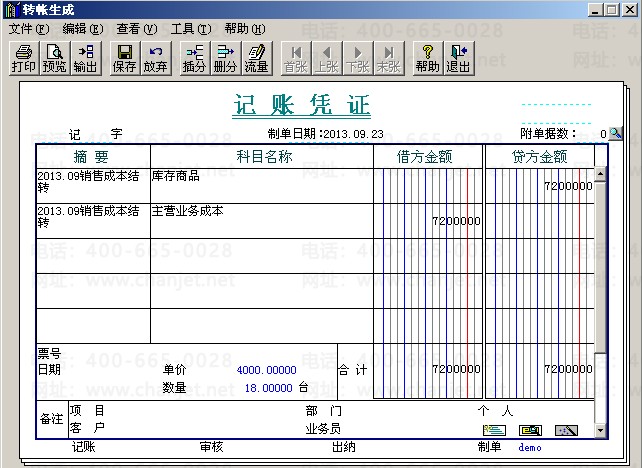Delete entry line with 删分
Image resolution: width=642 pixels, height=468 pixels.
tap(225, 59)
